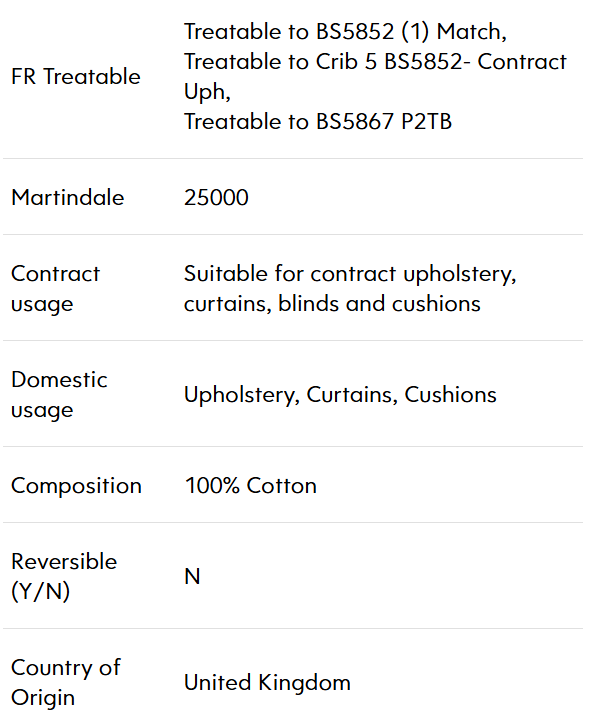Click the Composition label
Screen dimensions: 607x710
pos(76,486)
